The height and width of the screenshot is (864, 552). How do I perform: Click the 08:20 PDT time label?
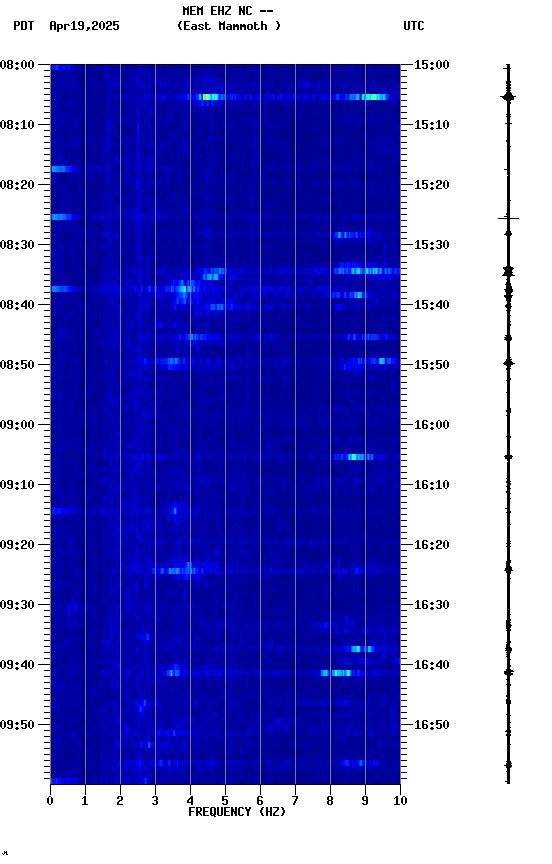tap(17, 185)
